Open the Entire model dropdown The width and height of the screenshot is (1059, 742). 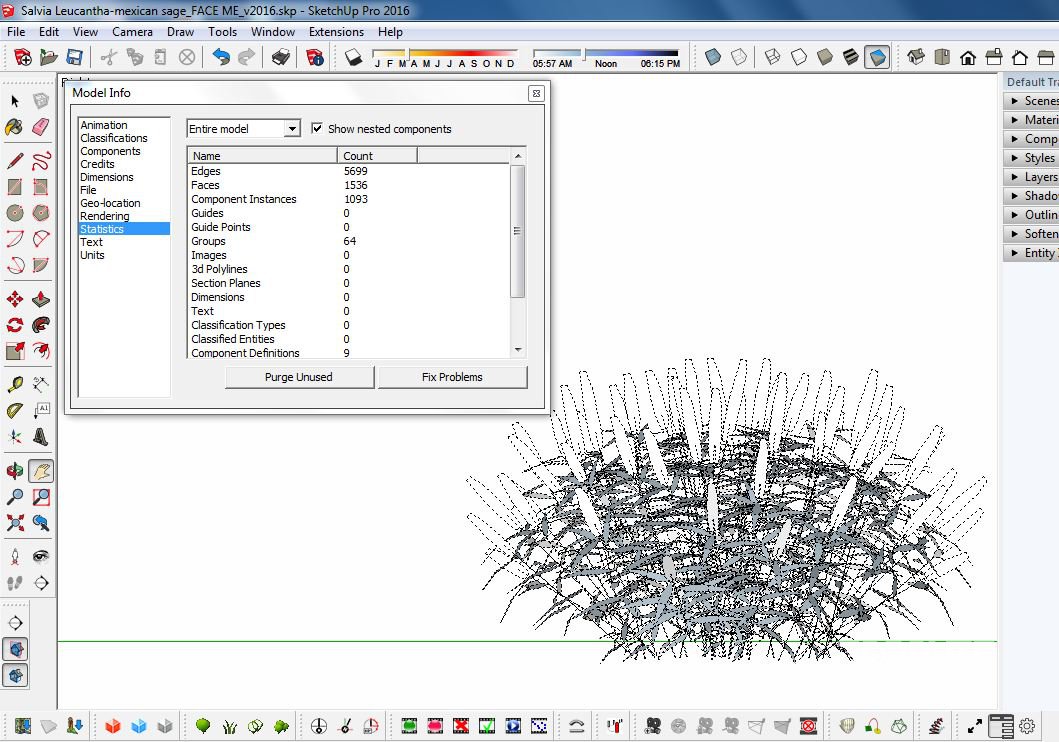(x=243, y=129)
